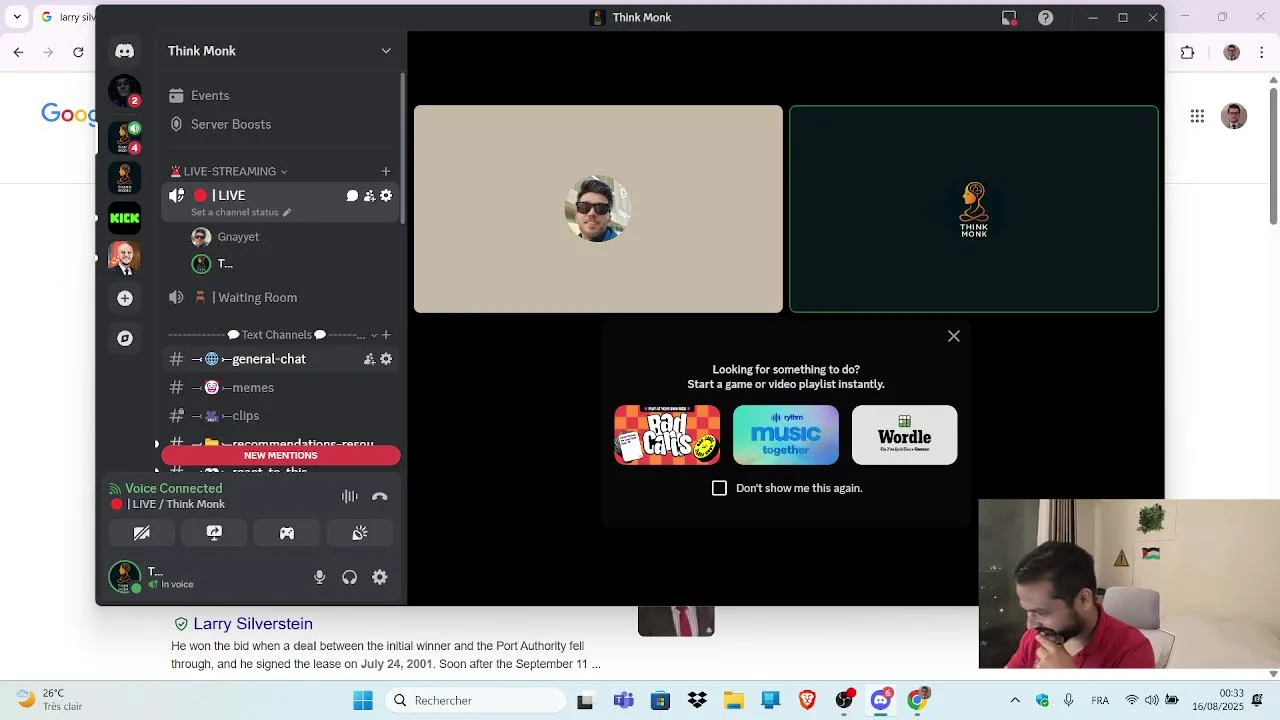Open Google apps grid in Chrome
This screenshot has width=1280, height=720.
[x=1197, y=116]
